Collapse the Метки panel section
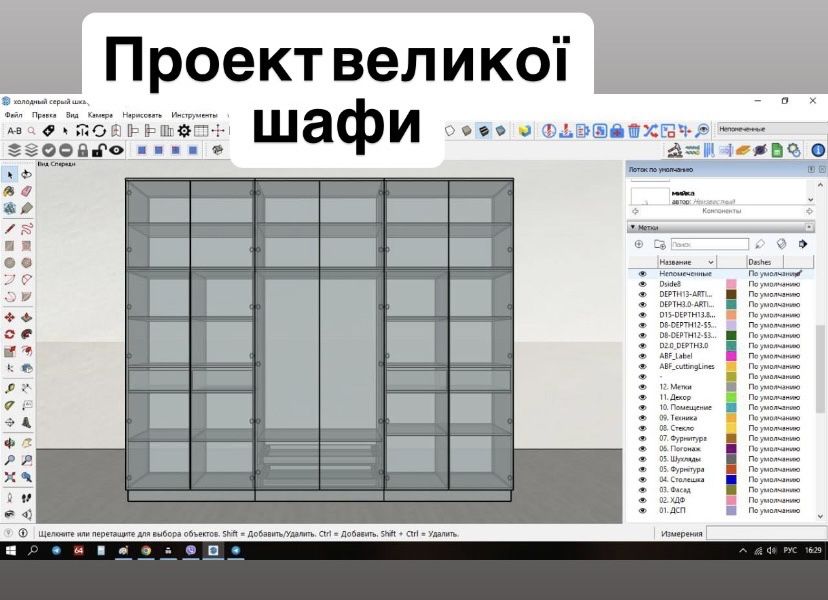Image resolution: width=828 pixels, height=600 pixels. pyautogui.click(x=633, y=227)
